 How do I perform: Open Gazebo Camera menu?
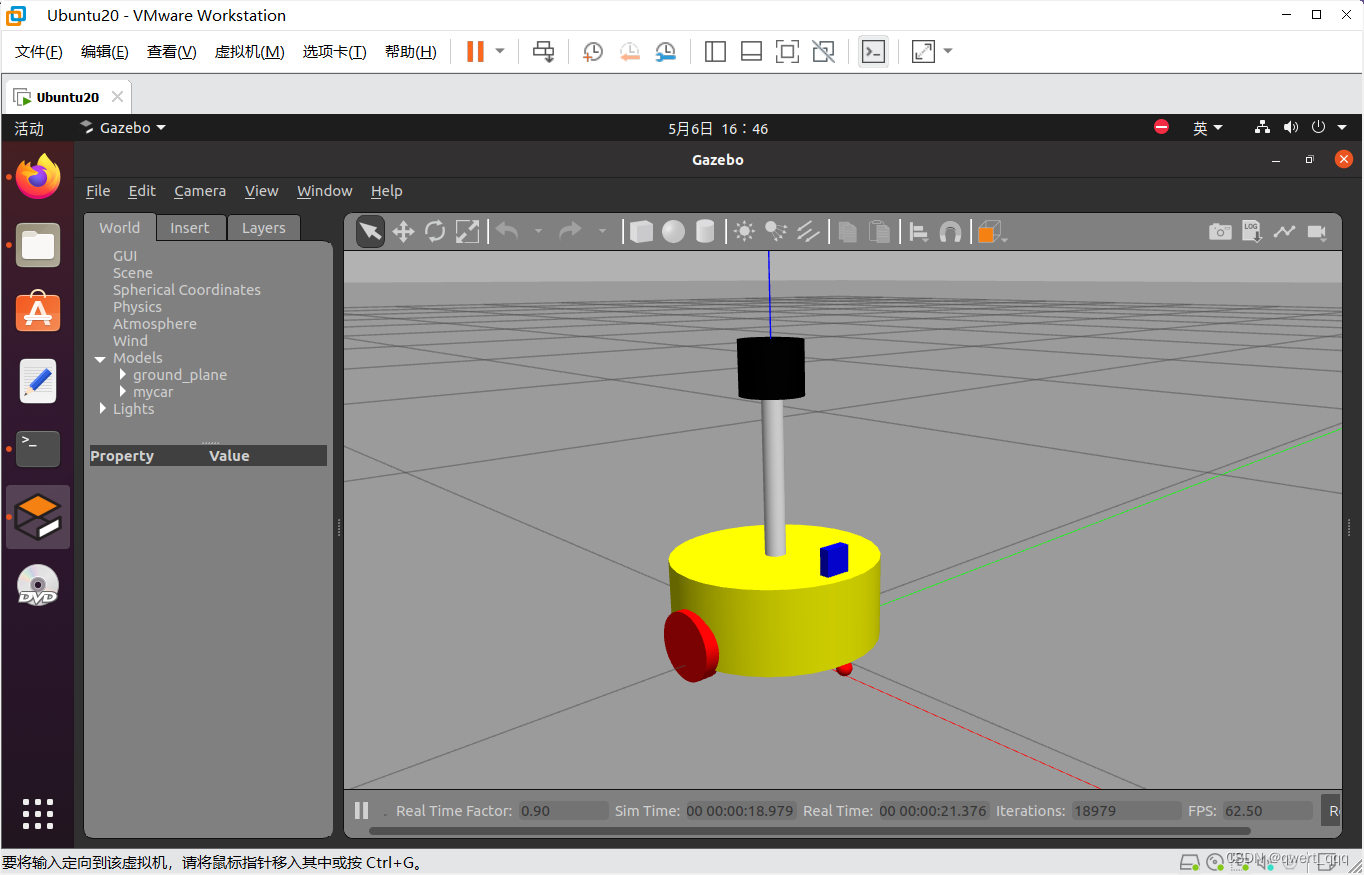[x=200, y=191]
